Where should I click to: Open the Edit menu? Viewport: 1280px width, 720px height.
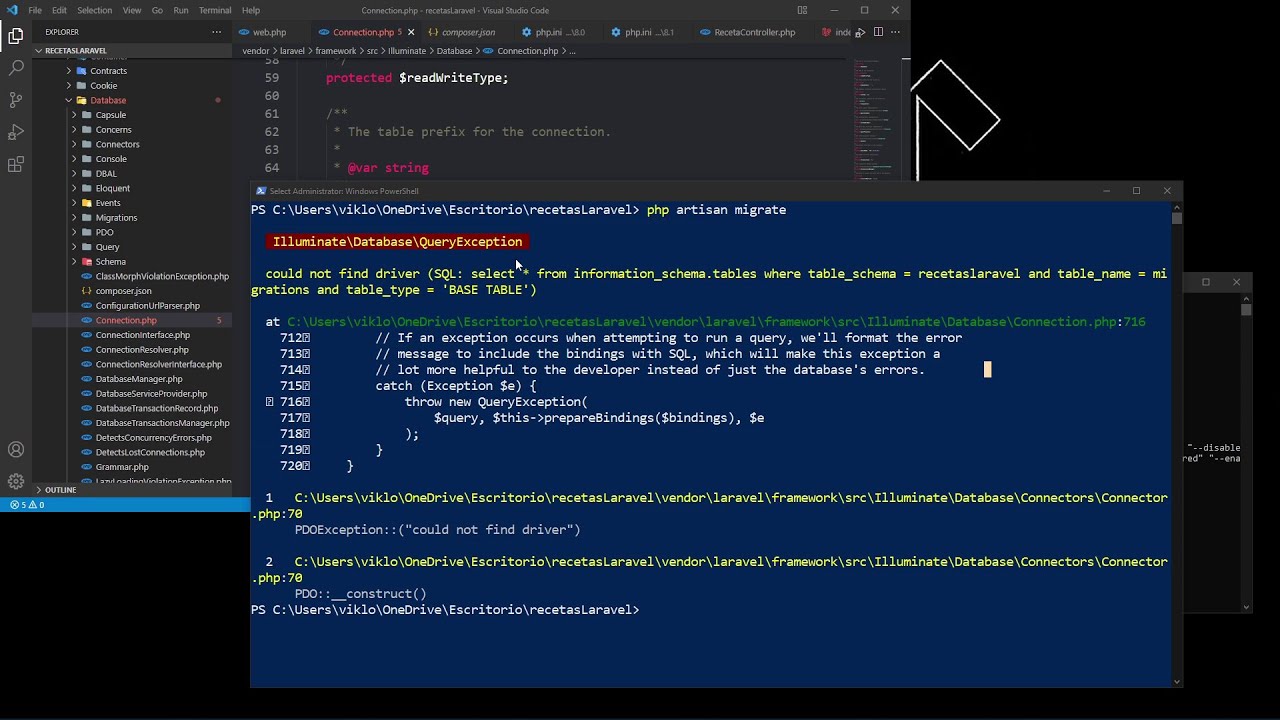click(x=60, y=10)
